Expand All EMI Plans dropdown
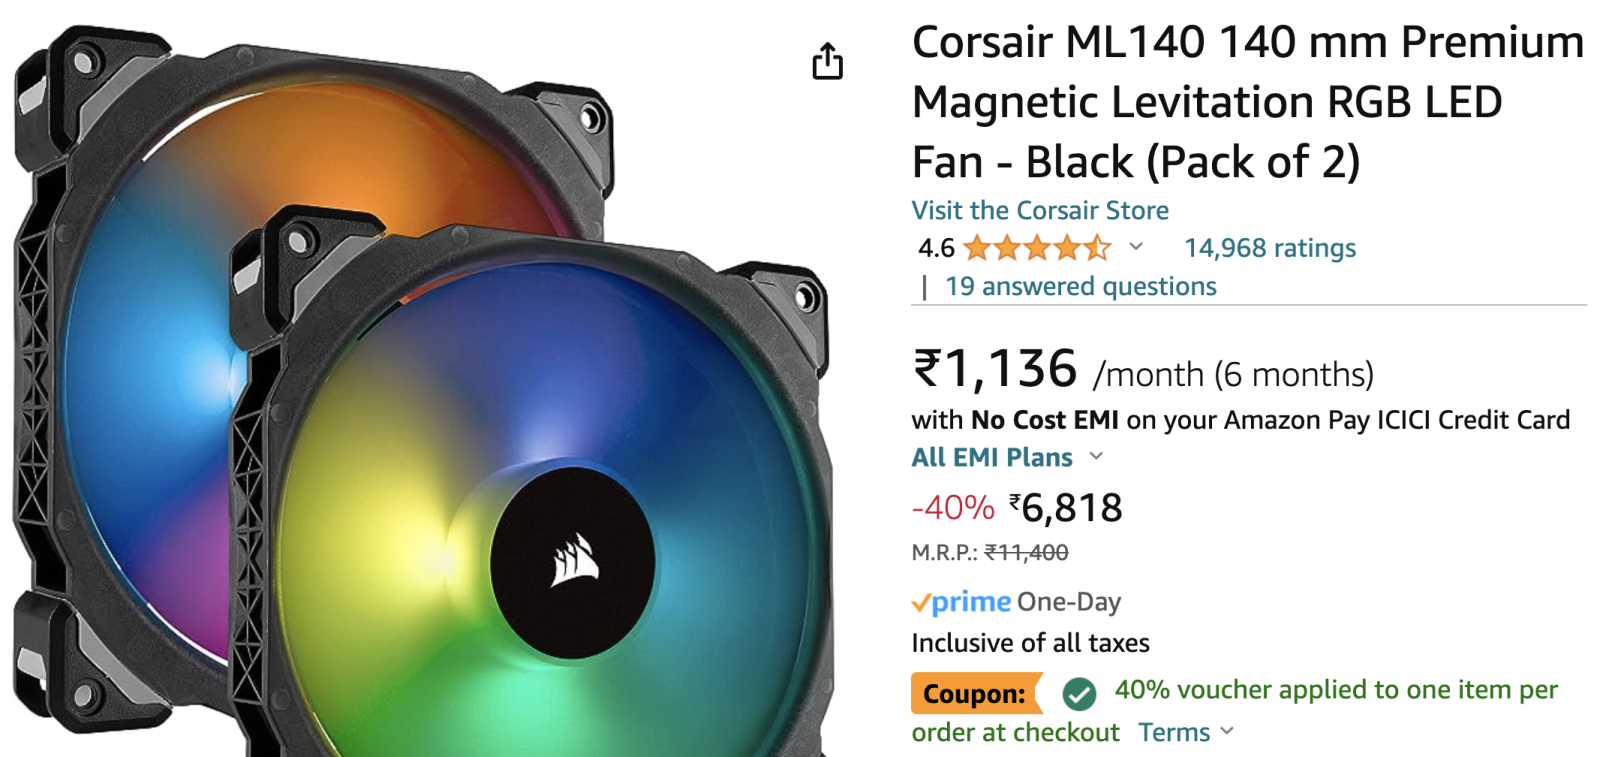 click(x=1007, y=457)
